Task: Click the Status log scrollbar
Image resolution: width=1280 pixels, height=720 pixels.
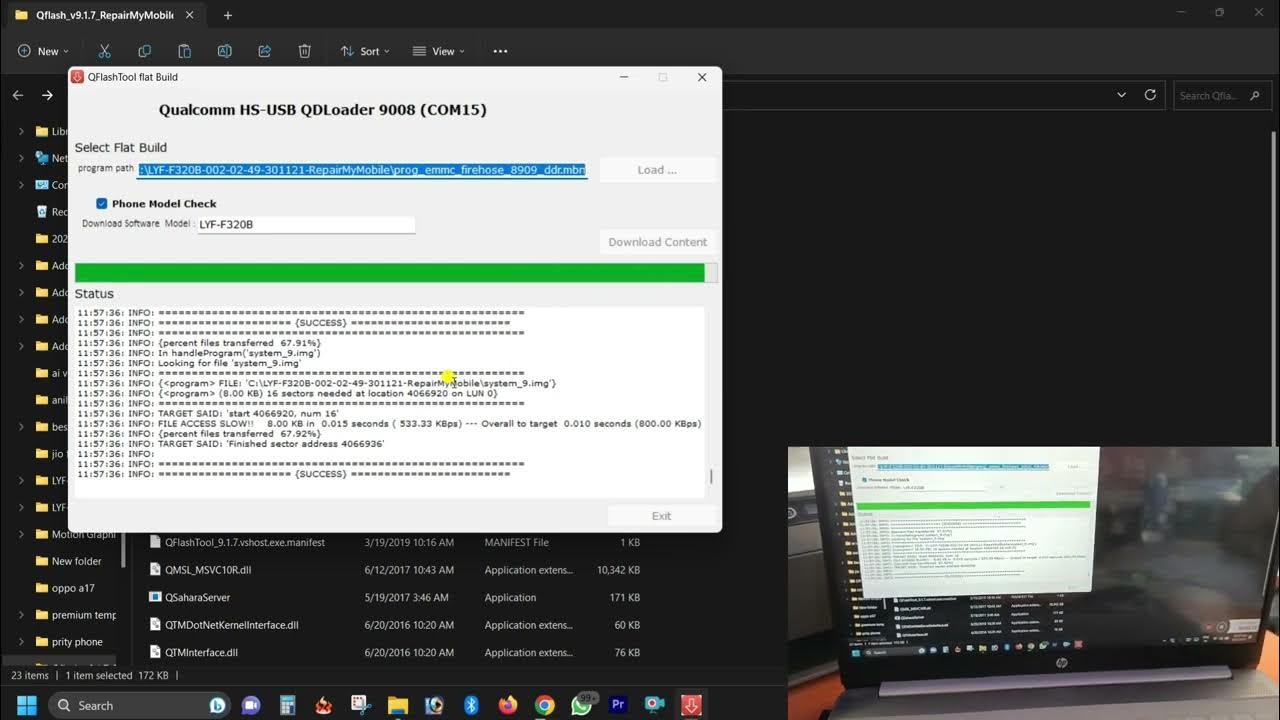Action: [x=711, y=477]
